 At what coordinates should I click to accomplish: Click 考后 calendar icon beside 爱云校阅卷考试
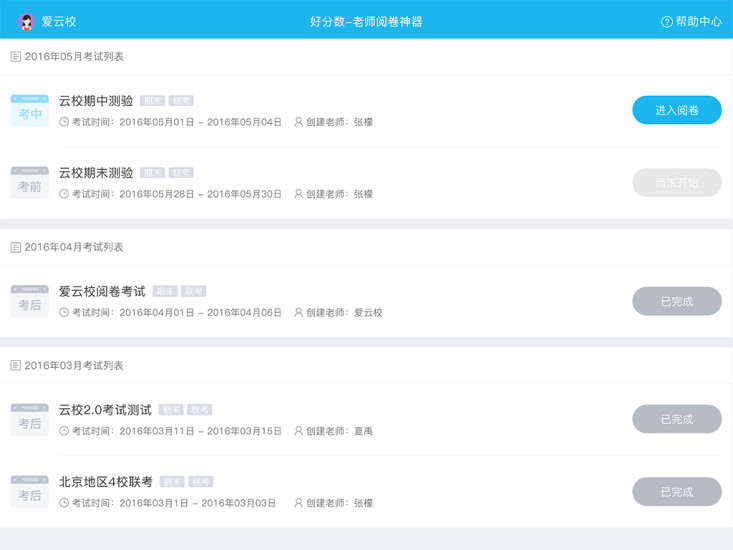[x=30, y=302]
